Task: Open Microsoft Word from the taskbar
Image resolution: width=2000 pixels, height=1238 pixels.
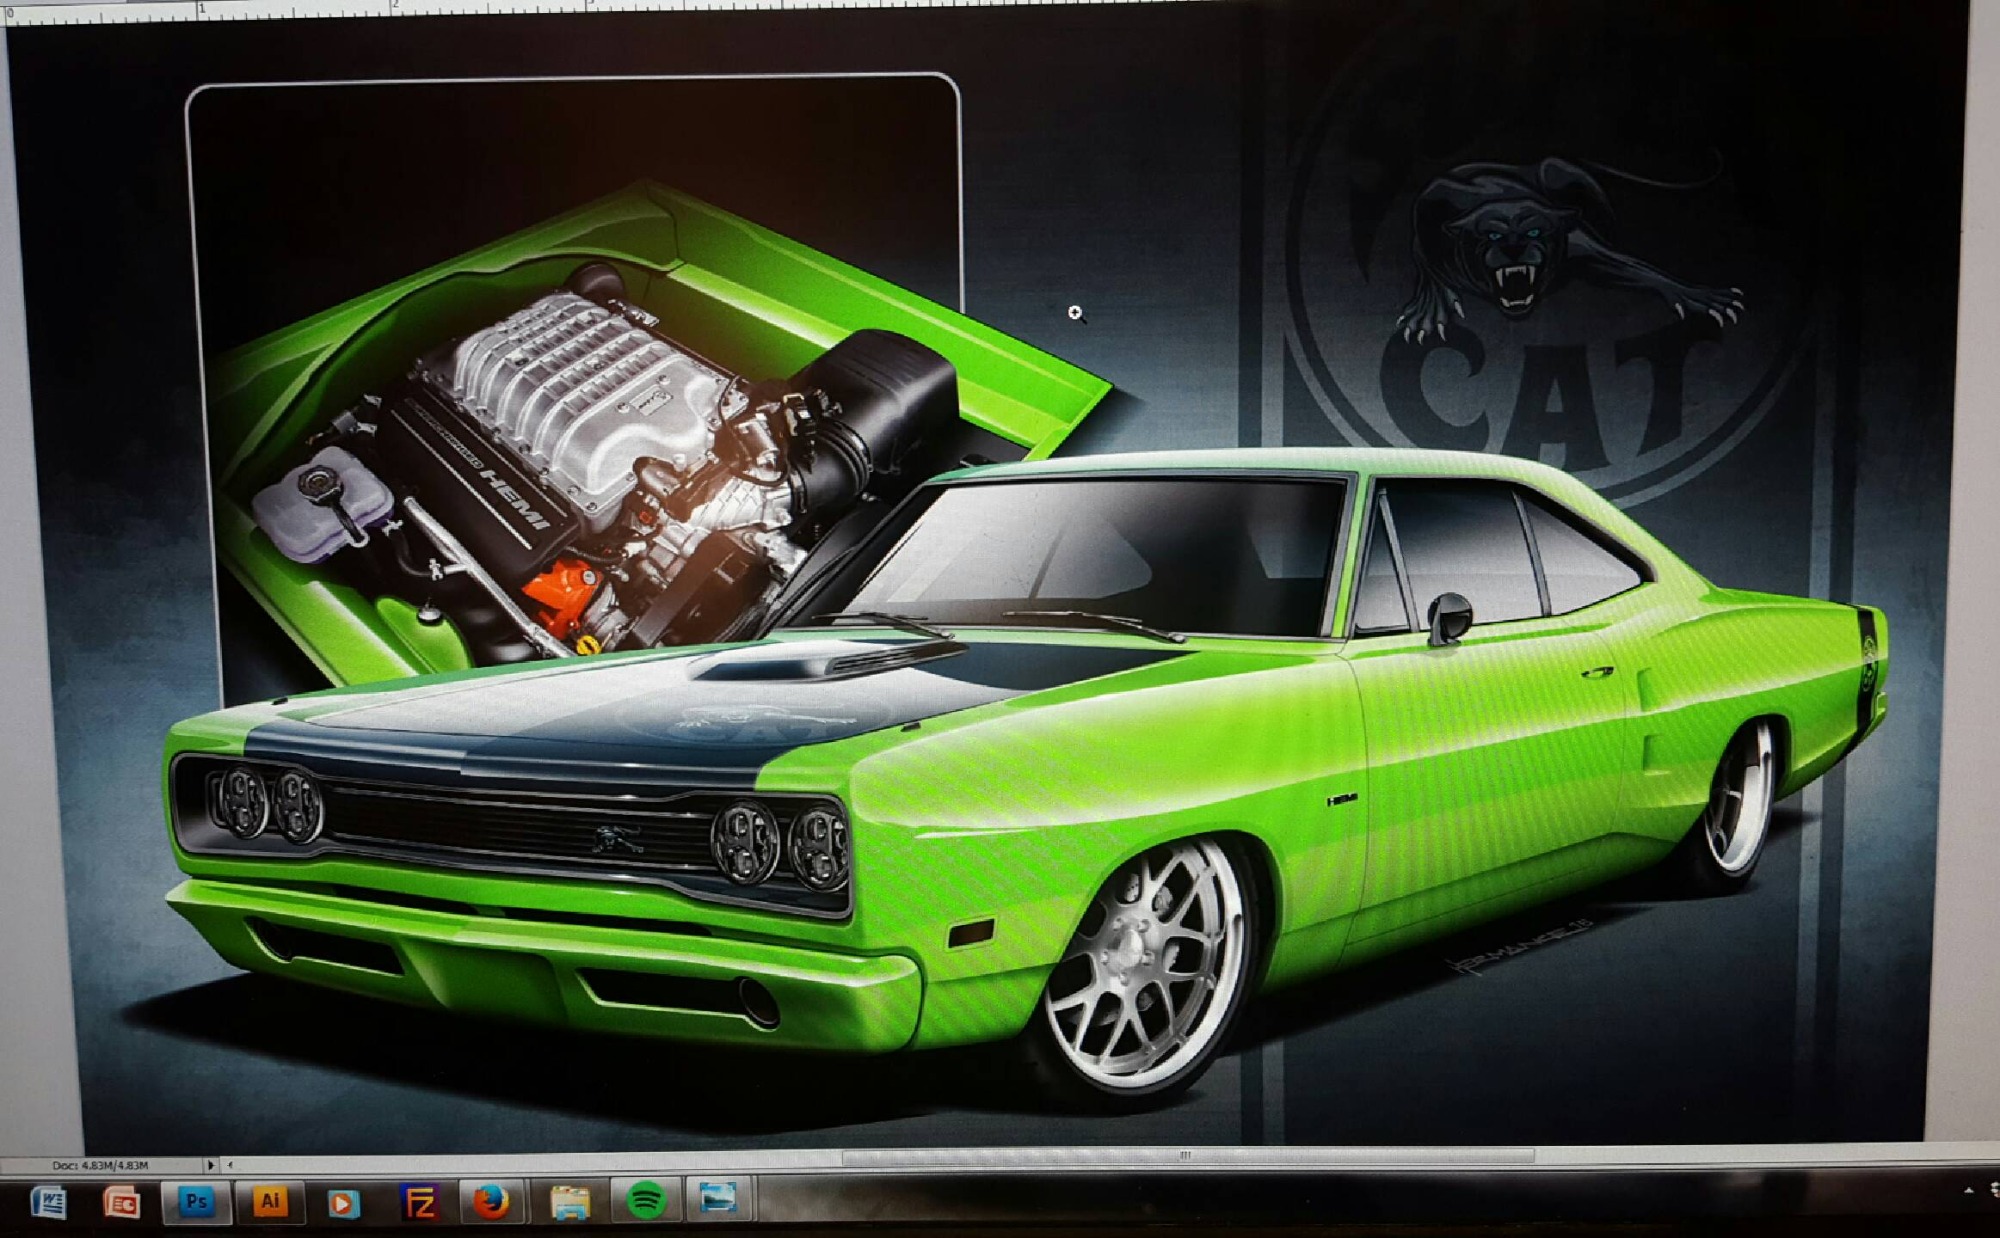Action: point(47,1201)
